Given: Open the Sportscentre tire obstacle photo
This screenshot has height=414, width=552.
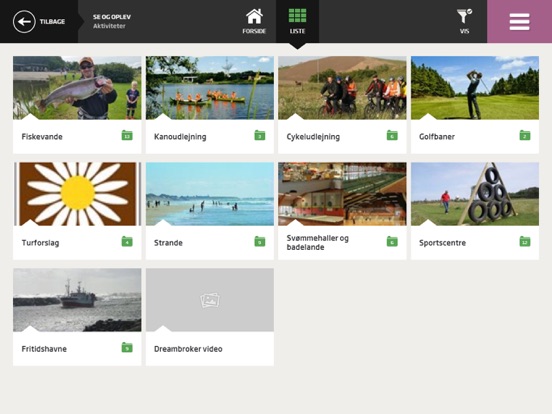Looking at the screenshot, I should tap(475, 194).
